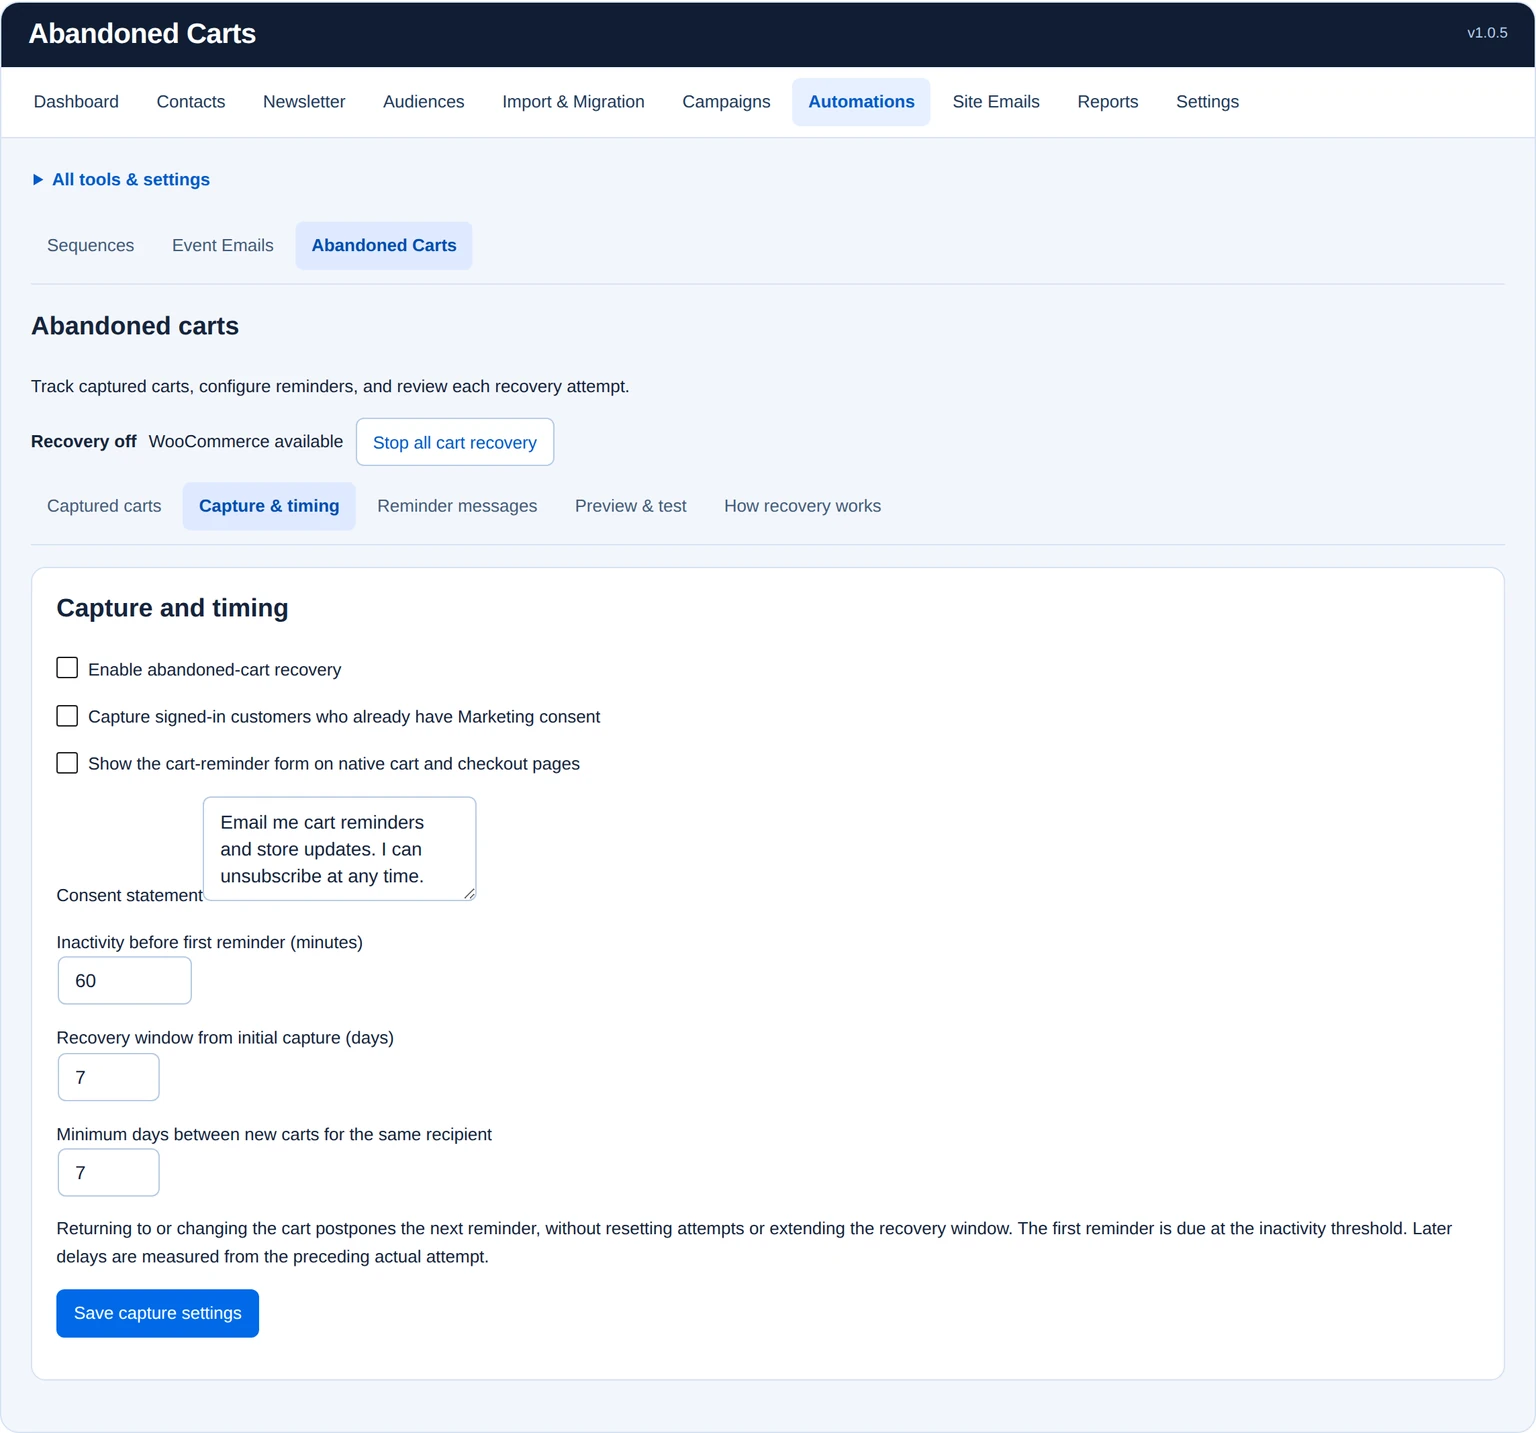Click the Abandoned Carts header title
The image size is (1536, 1433).
tap(142, 34)
